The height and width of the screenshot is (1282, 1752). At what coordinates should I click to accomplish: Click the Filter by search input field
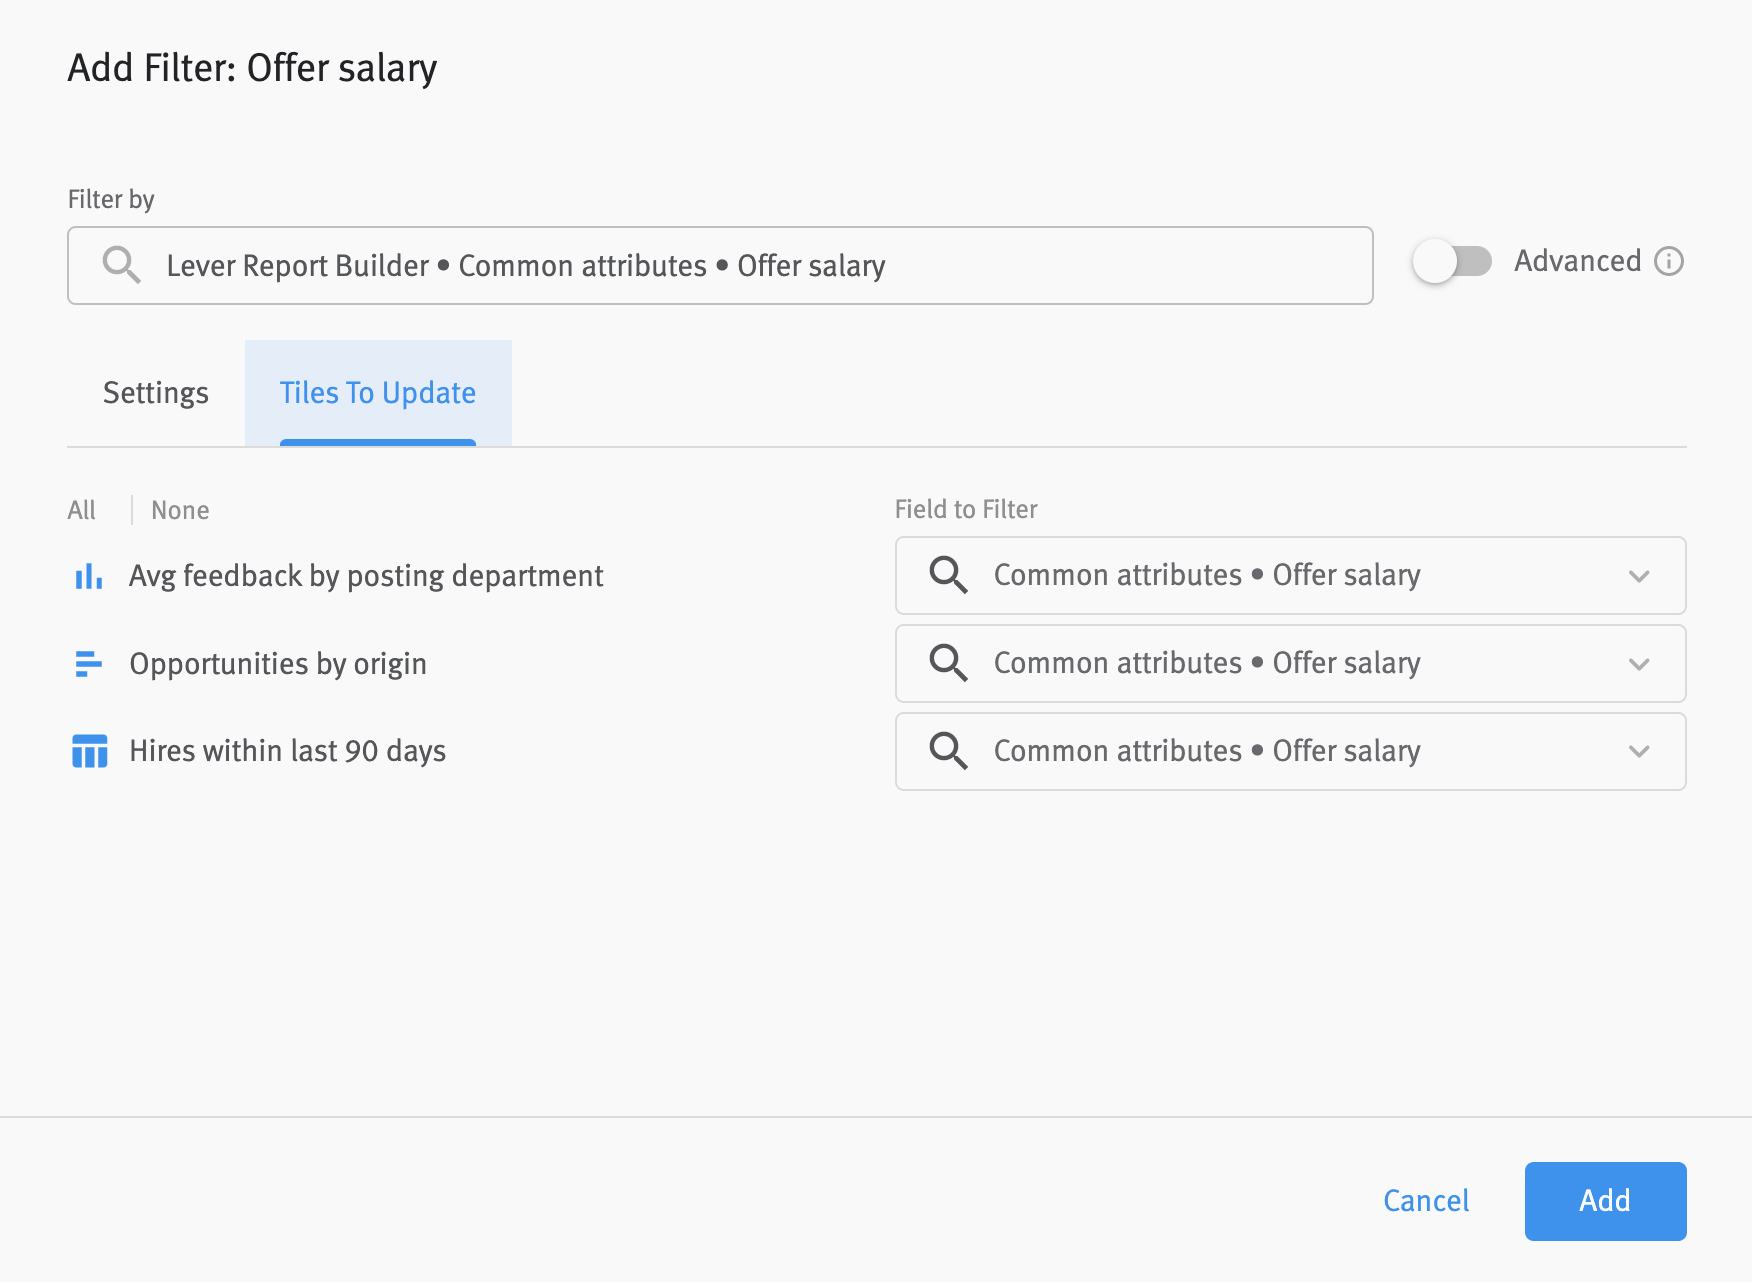(x=720, y=266)
